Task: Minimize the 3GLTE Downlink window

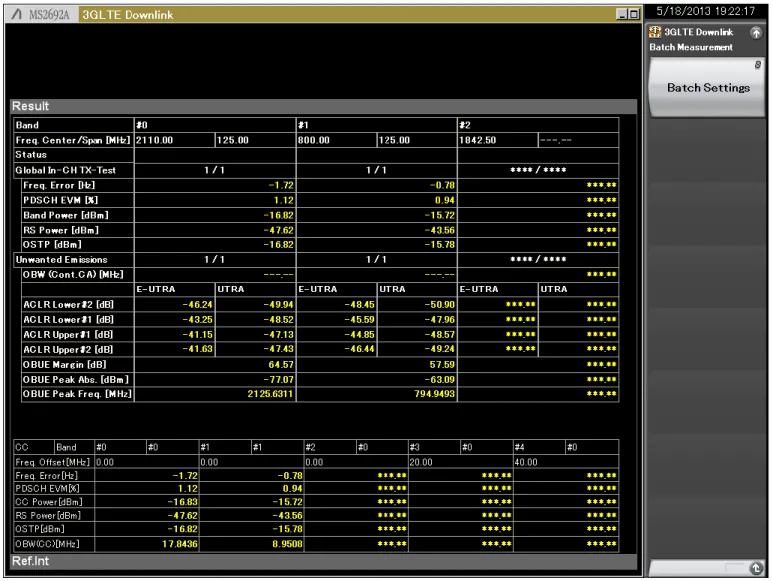Action: (622, 14)
